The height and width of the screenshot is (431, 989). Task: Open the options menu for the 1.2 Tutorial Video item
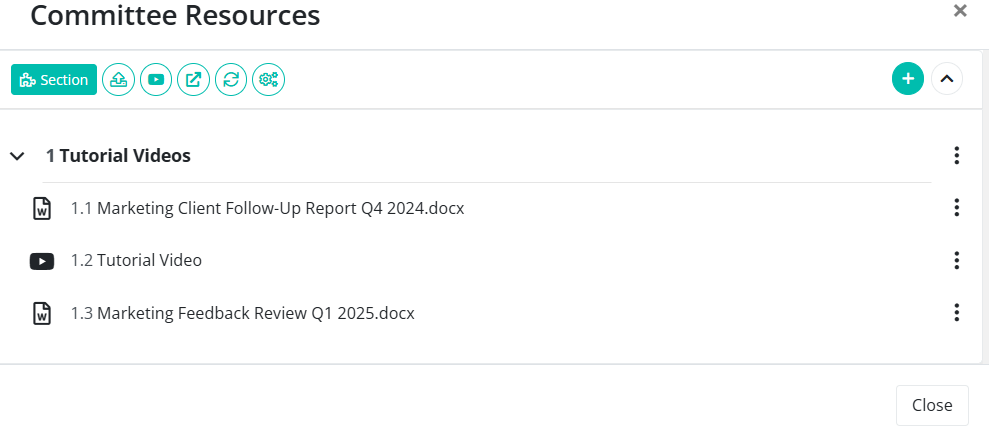pos(957,260)
